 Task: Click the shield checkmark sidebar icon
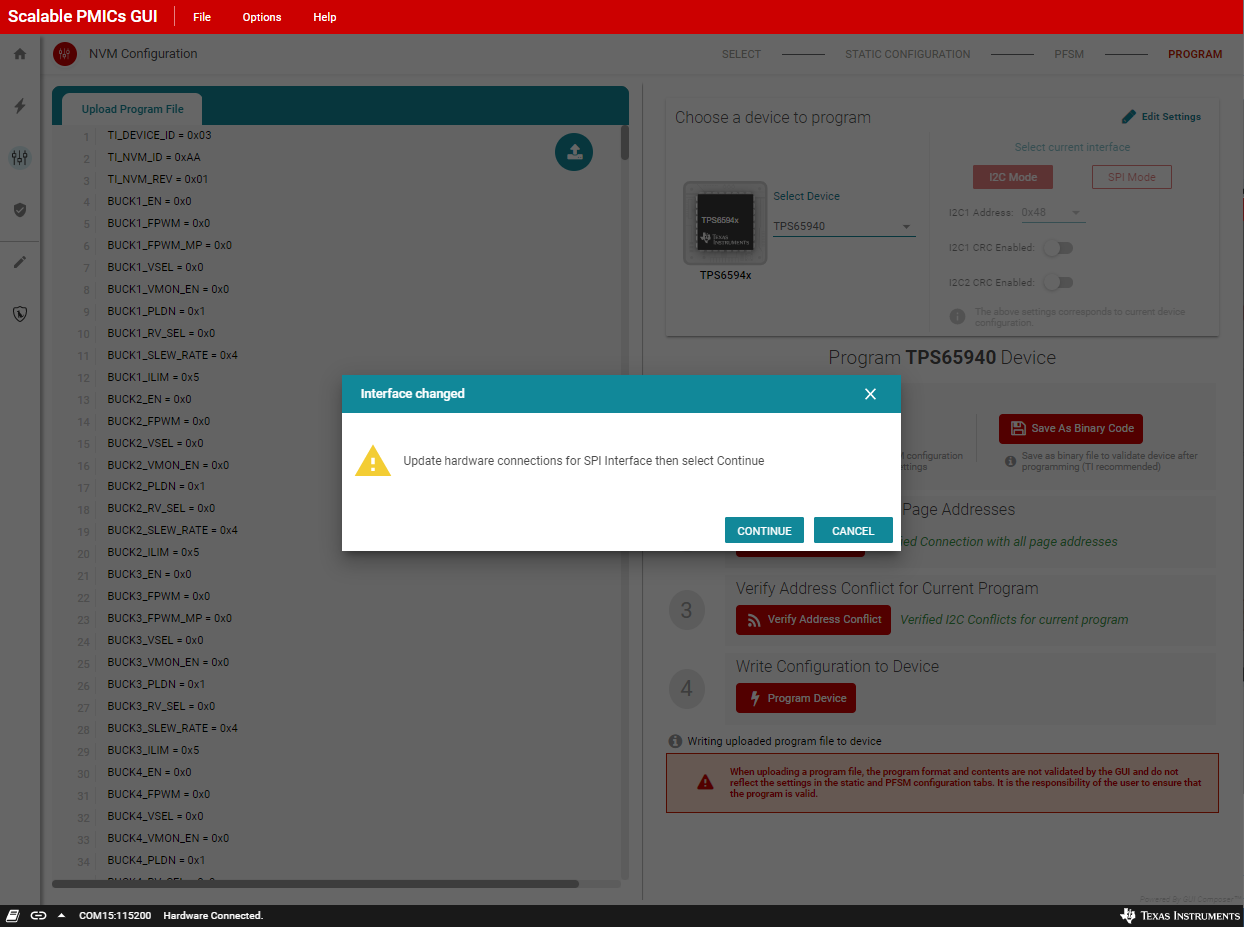(x=20, y=210)
